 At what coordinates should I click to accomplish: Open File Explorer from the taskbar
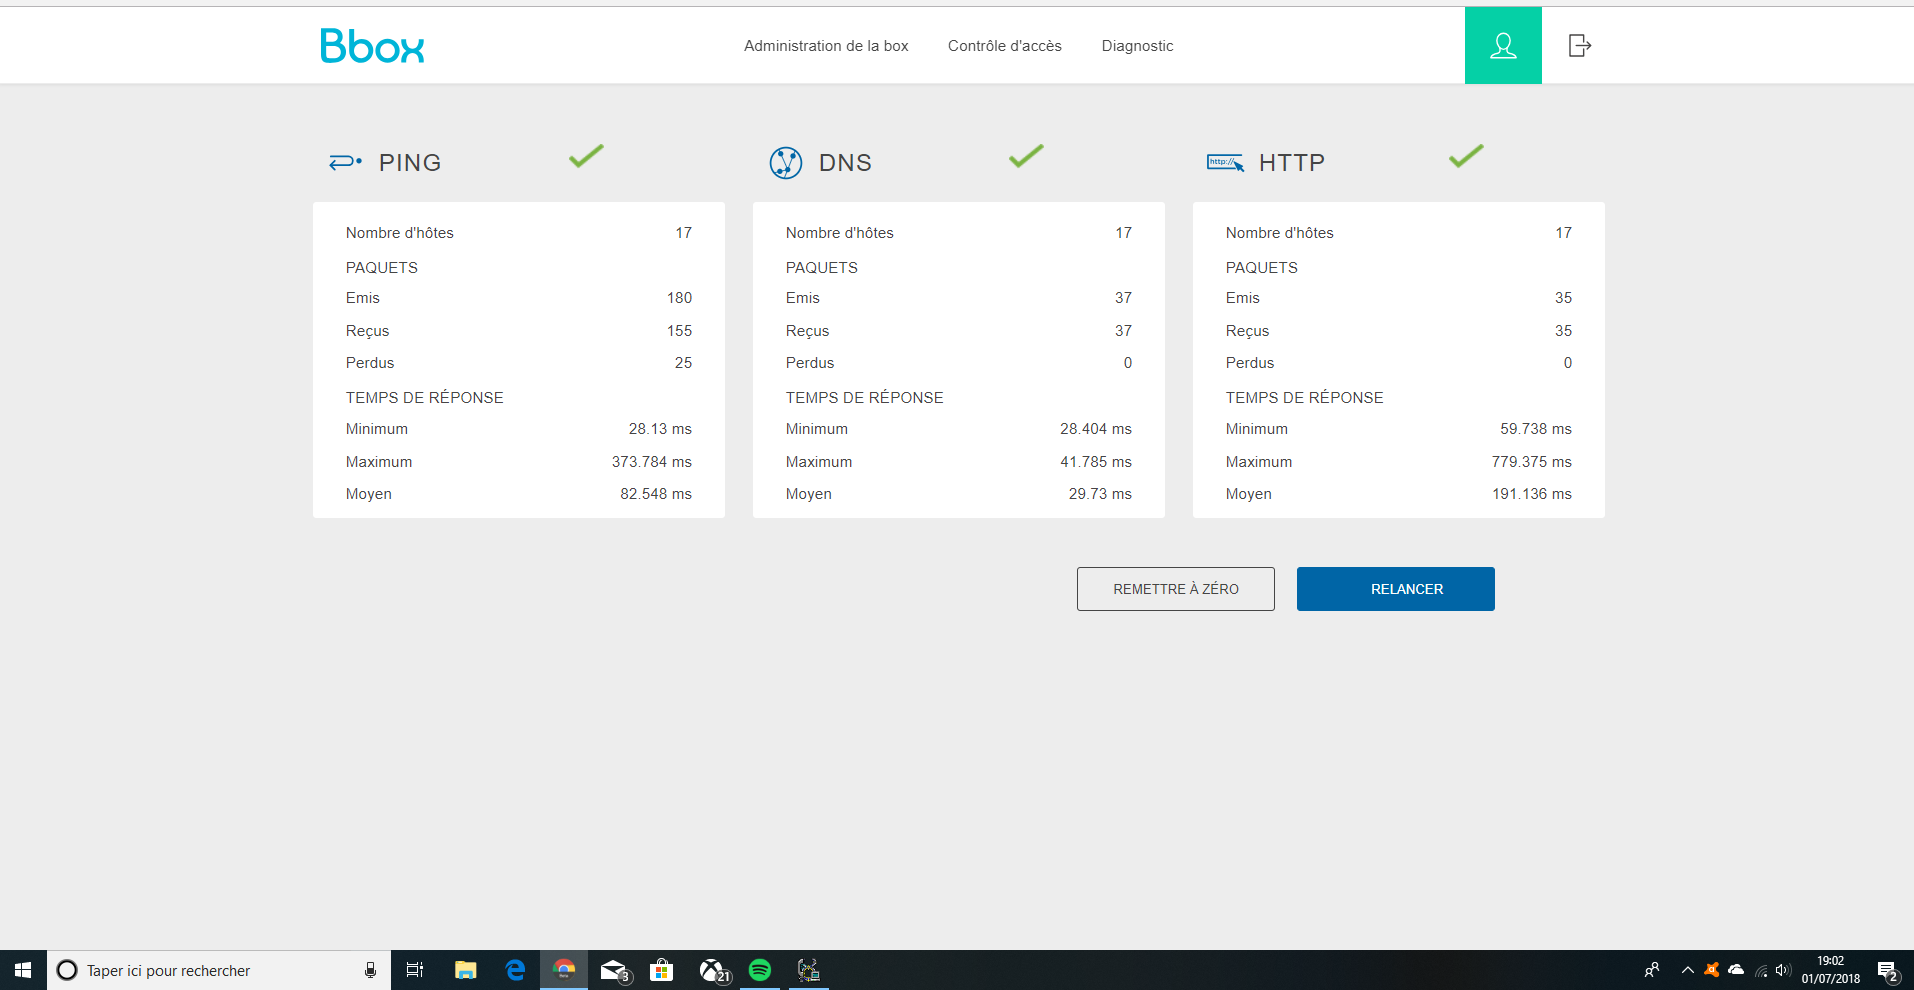465,970
